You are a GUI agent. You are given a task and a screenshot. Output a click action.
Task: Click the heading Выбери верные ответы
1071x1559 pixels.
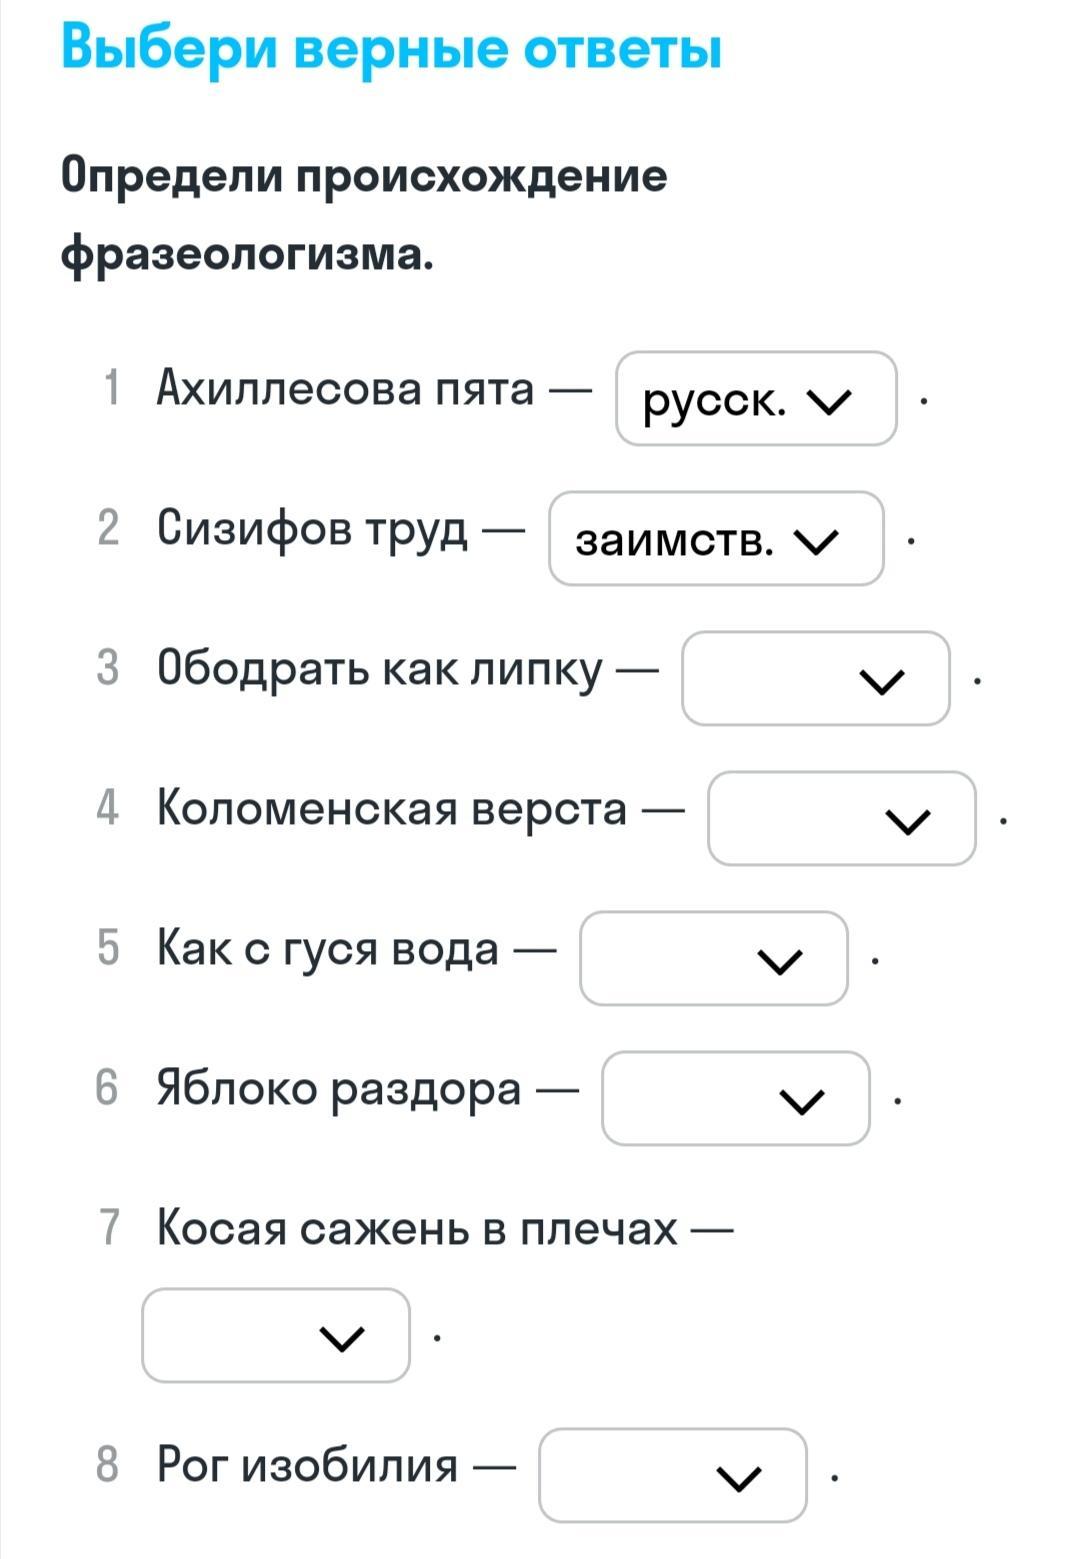tap(391, 48)
